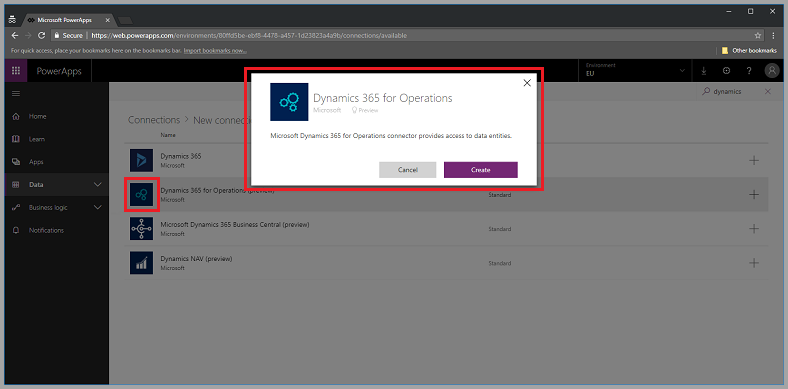Expand the Data chevron

click(98, 184)
